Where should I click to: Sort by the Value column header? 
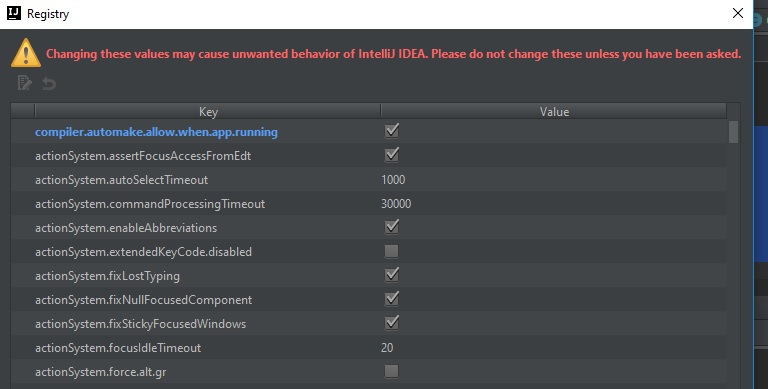tap(554, 111)
